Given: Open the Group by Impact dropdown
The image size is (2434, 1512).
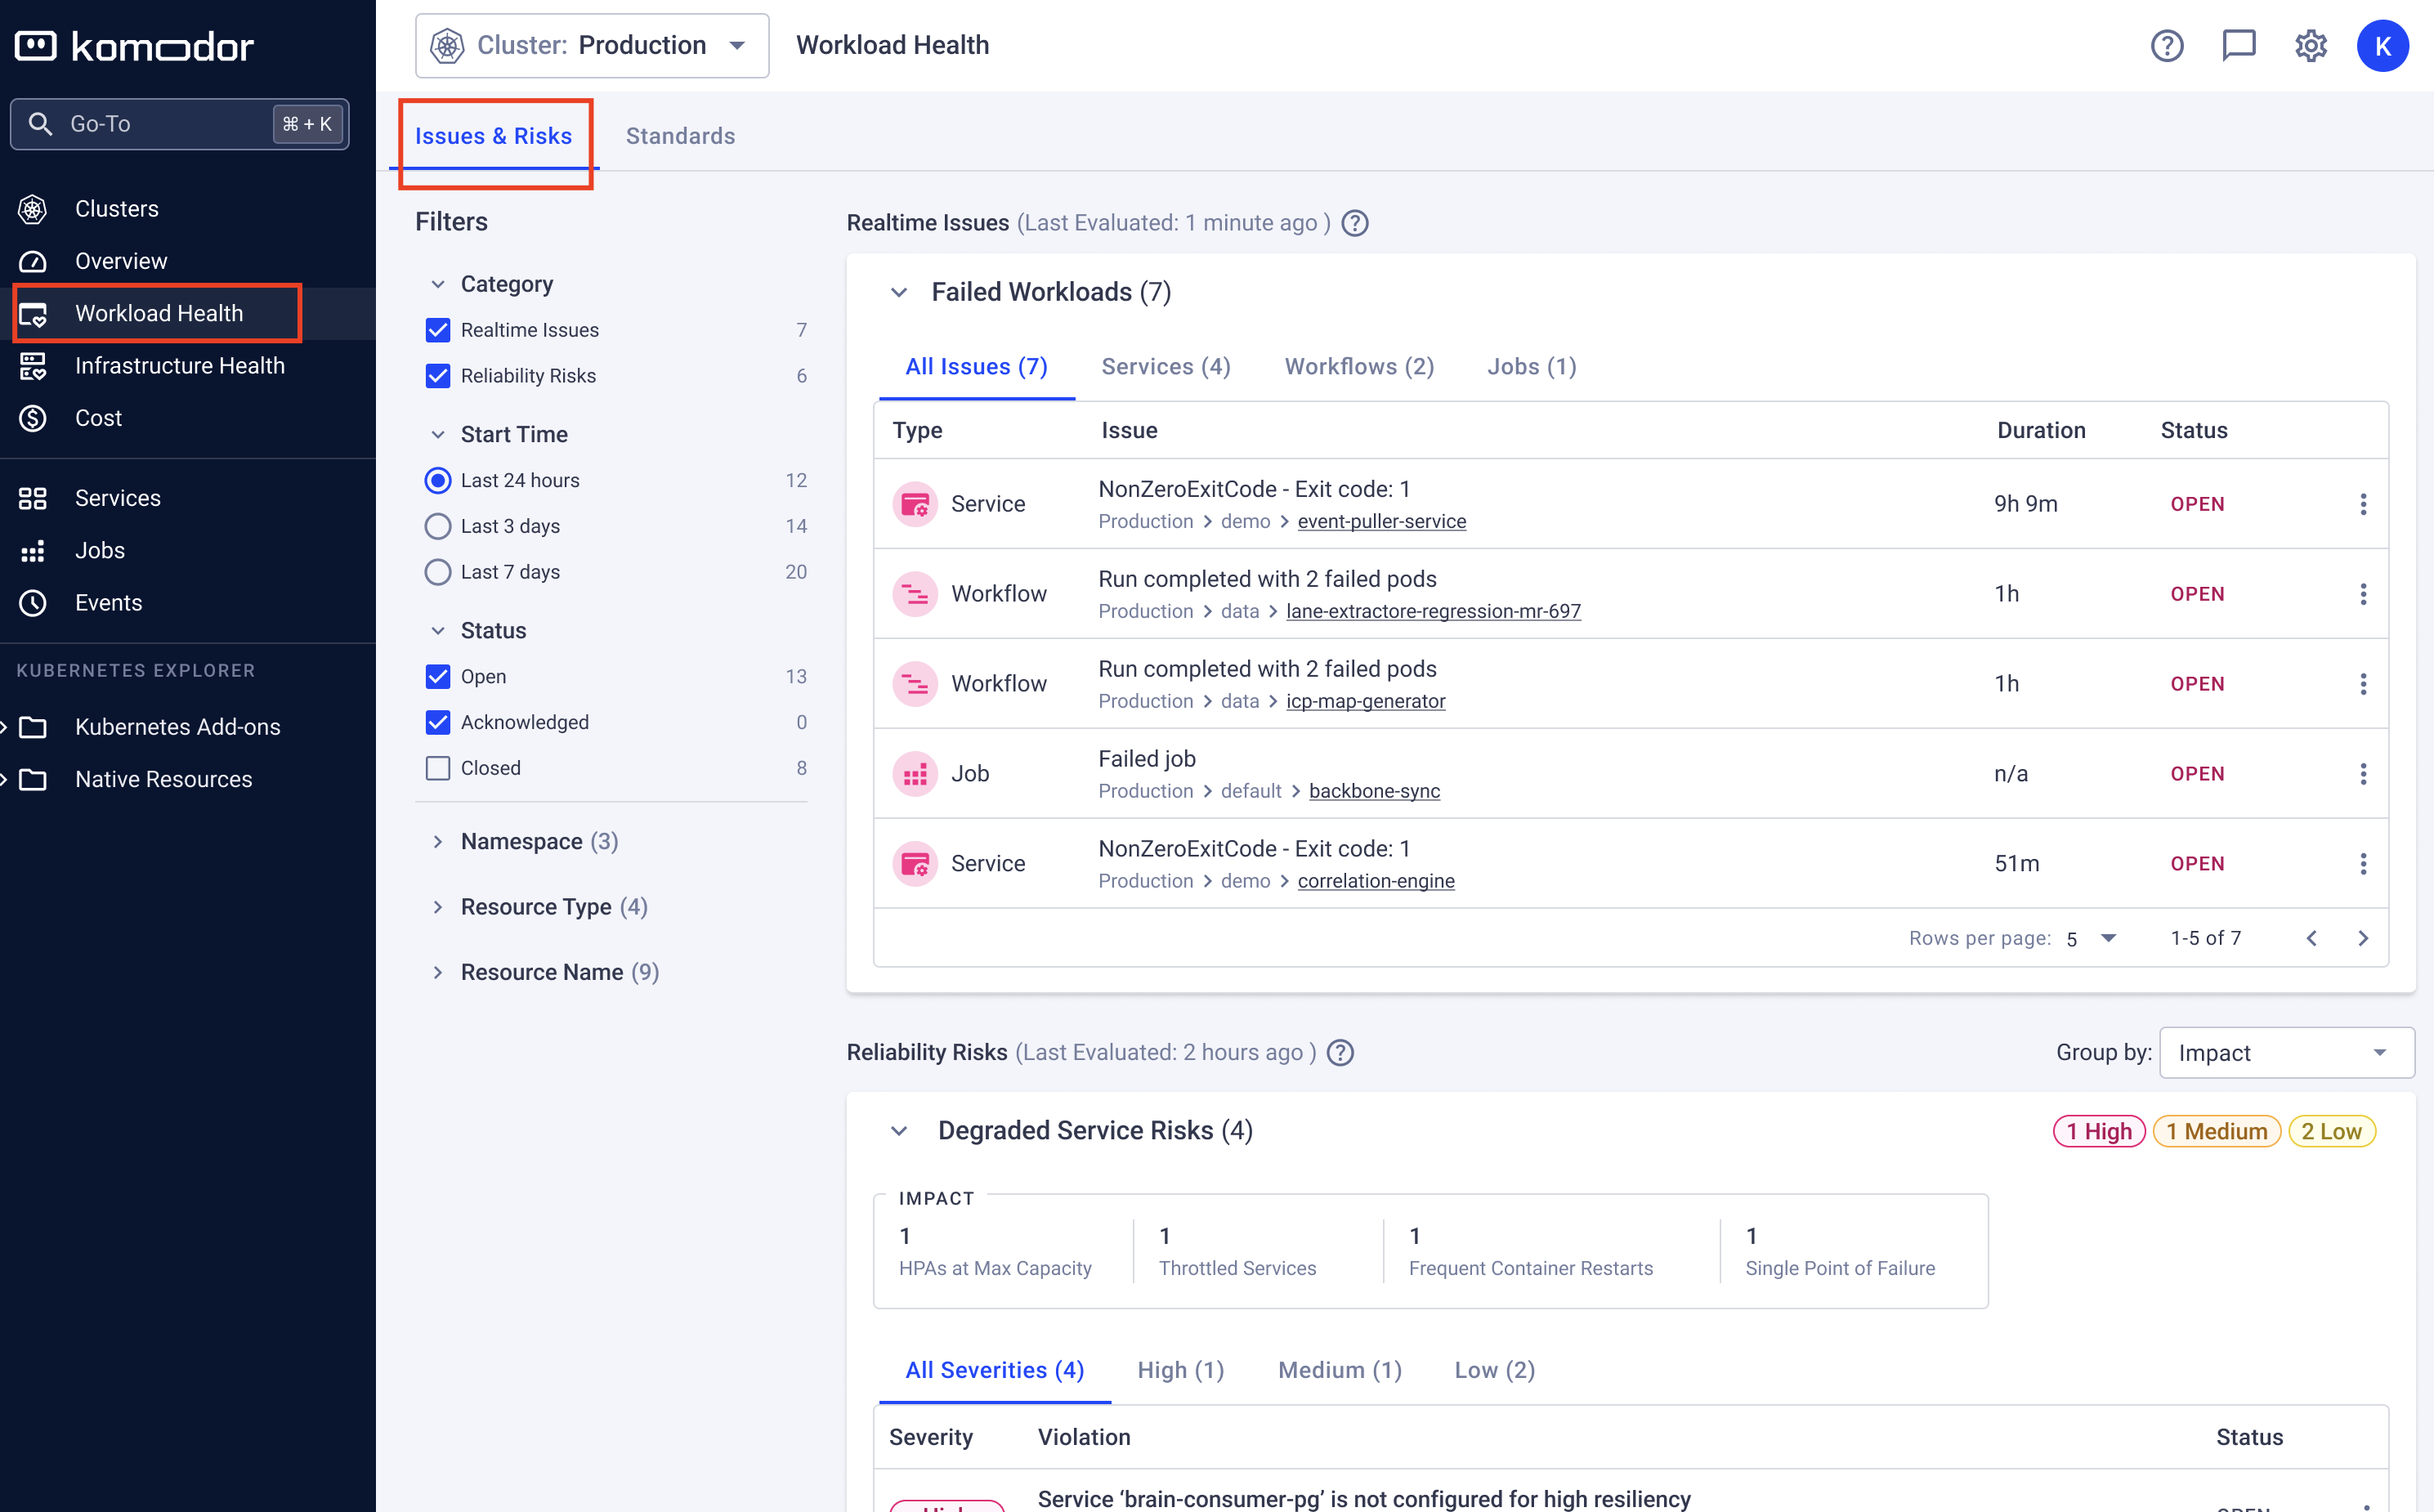Looking at the screenshot, I should [x=2286, y=1053].
